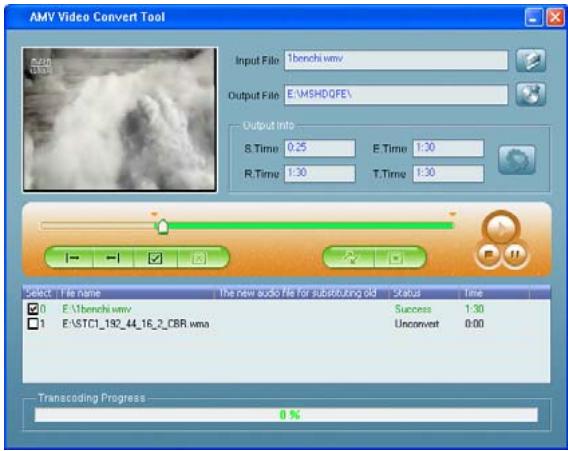This screenshot has width=568, height=451.
Task: Click the 0:00 time value
Action: pos(474,323)
